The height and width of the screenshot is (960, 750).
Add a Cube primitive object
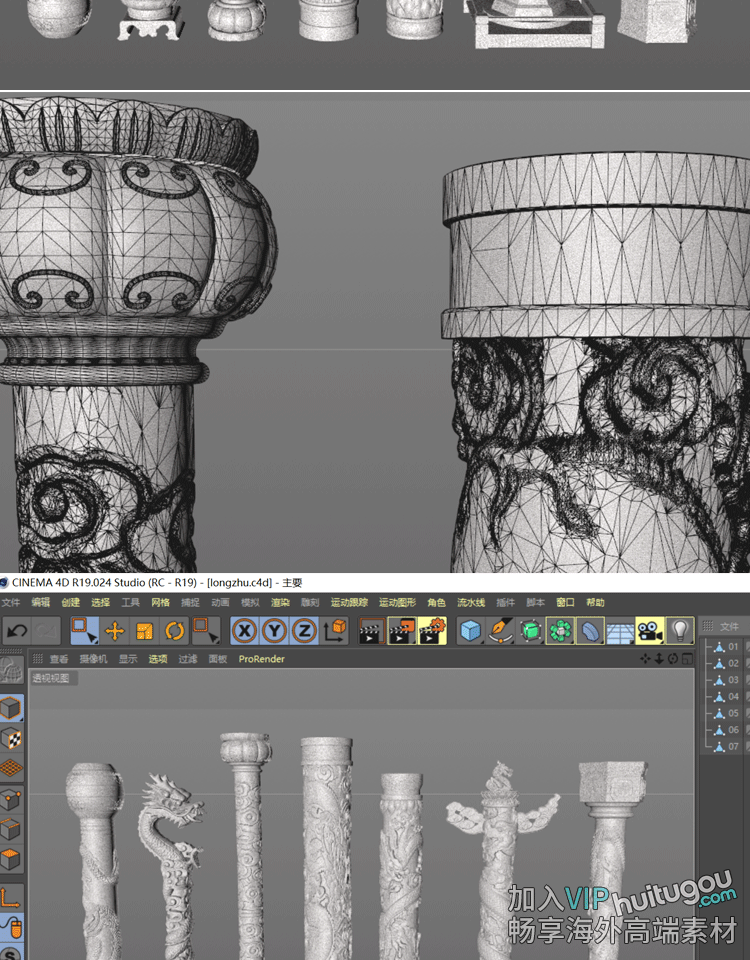(x=471, y=631)
